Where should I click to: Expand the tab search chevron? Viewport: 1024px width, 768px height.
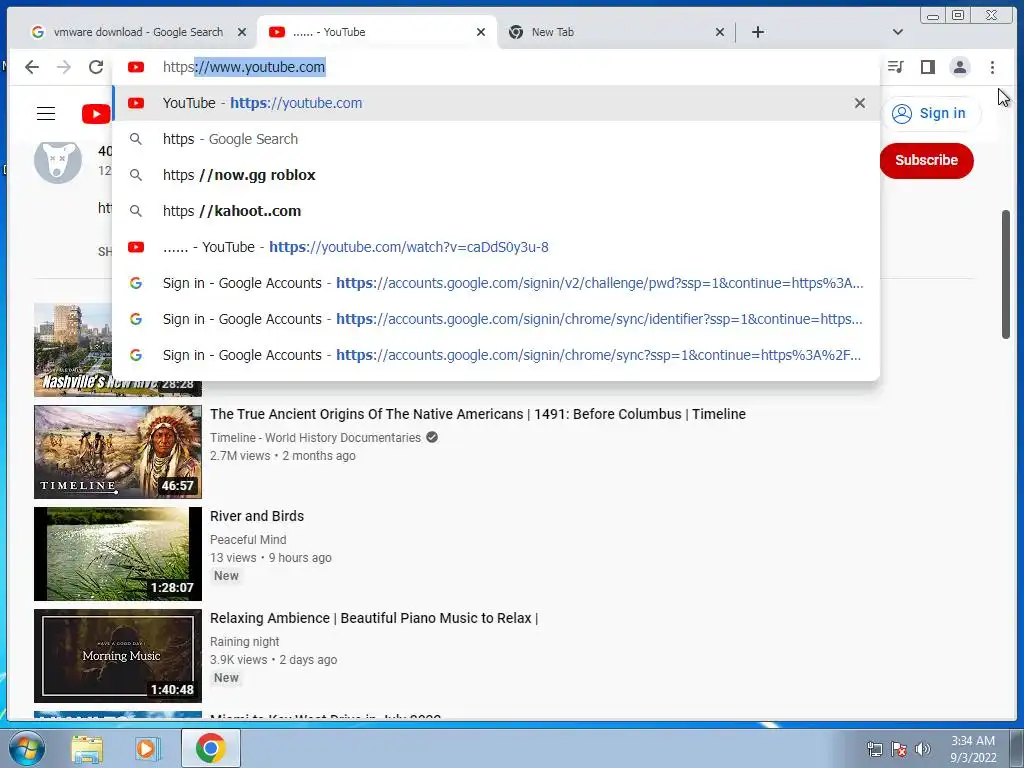[x=898, y=32]
